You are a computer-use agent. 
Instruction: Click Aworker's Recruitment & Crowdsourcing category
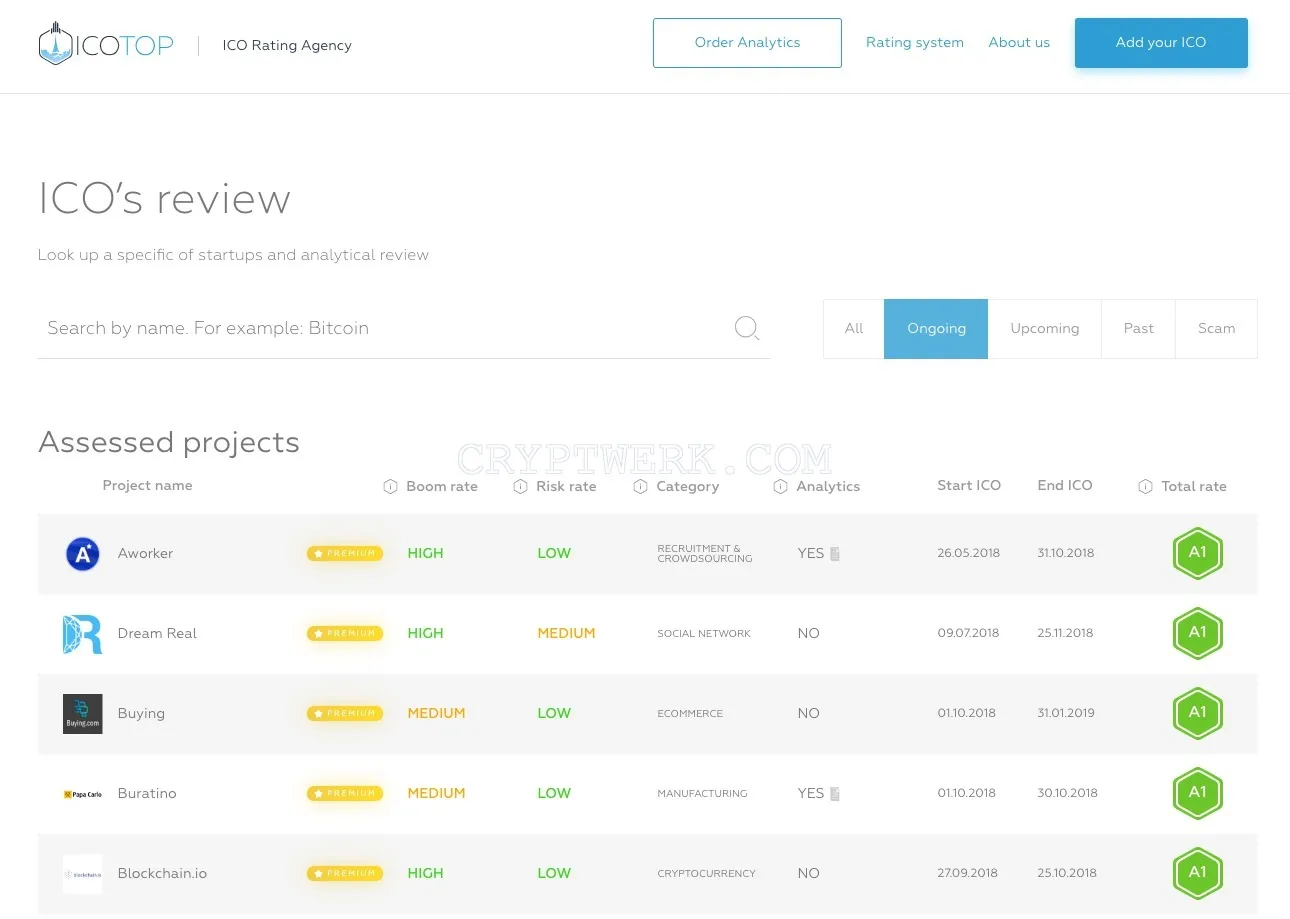tap(705, 554)
